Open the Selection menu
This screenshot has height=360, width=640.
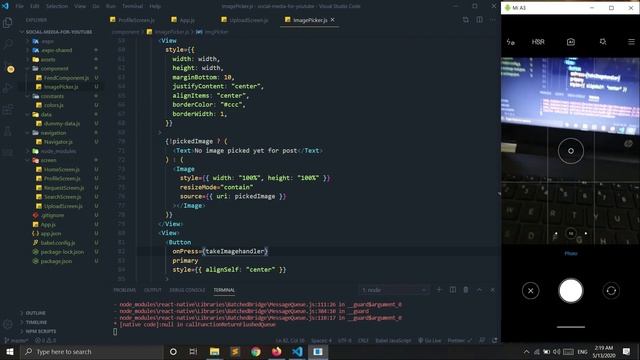(57, 6)
